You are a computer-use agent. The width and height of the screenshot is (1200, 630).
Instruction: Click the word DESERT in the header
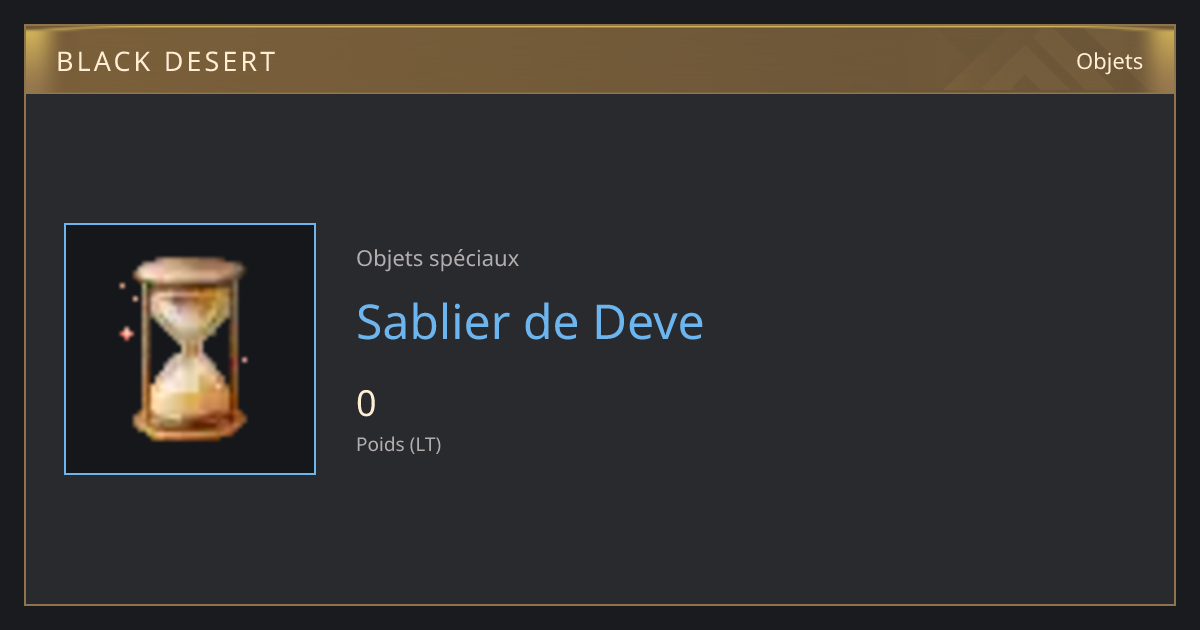(220, 62)
